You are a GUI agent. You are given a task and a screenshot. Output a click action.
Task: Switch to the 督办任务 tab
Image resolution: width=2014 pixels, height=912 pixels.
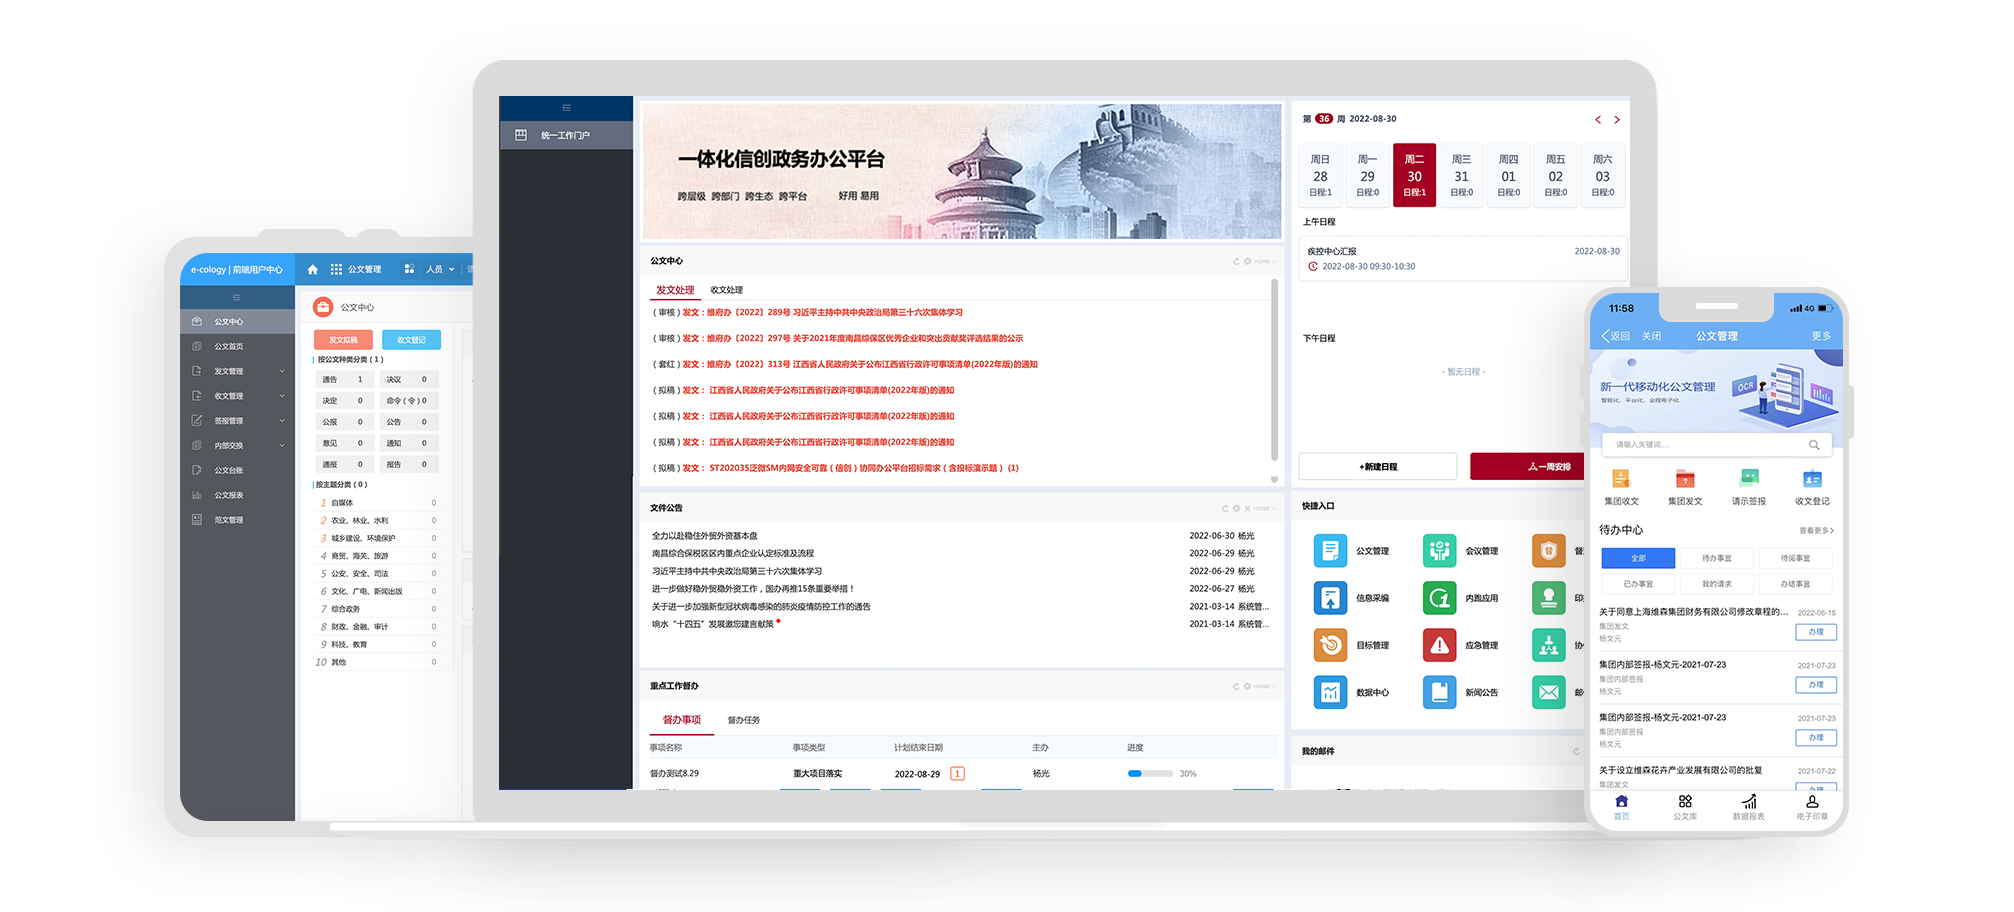pyautogui.click(x=743, y=720)
